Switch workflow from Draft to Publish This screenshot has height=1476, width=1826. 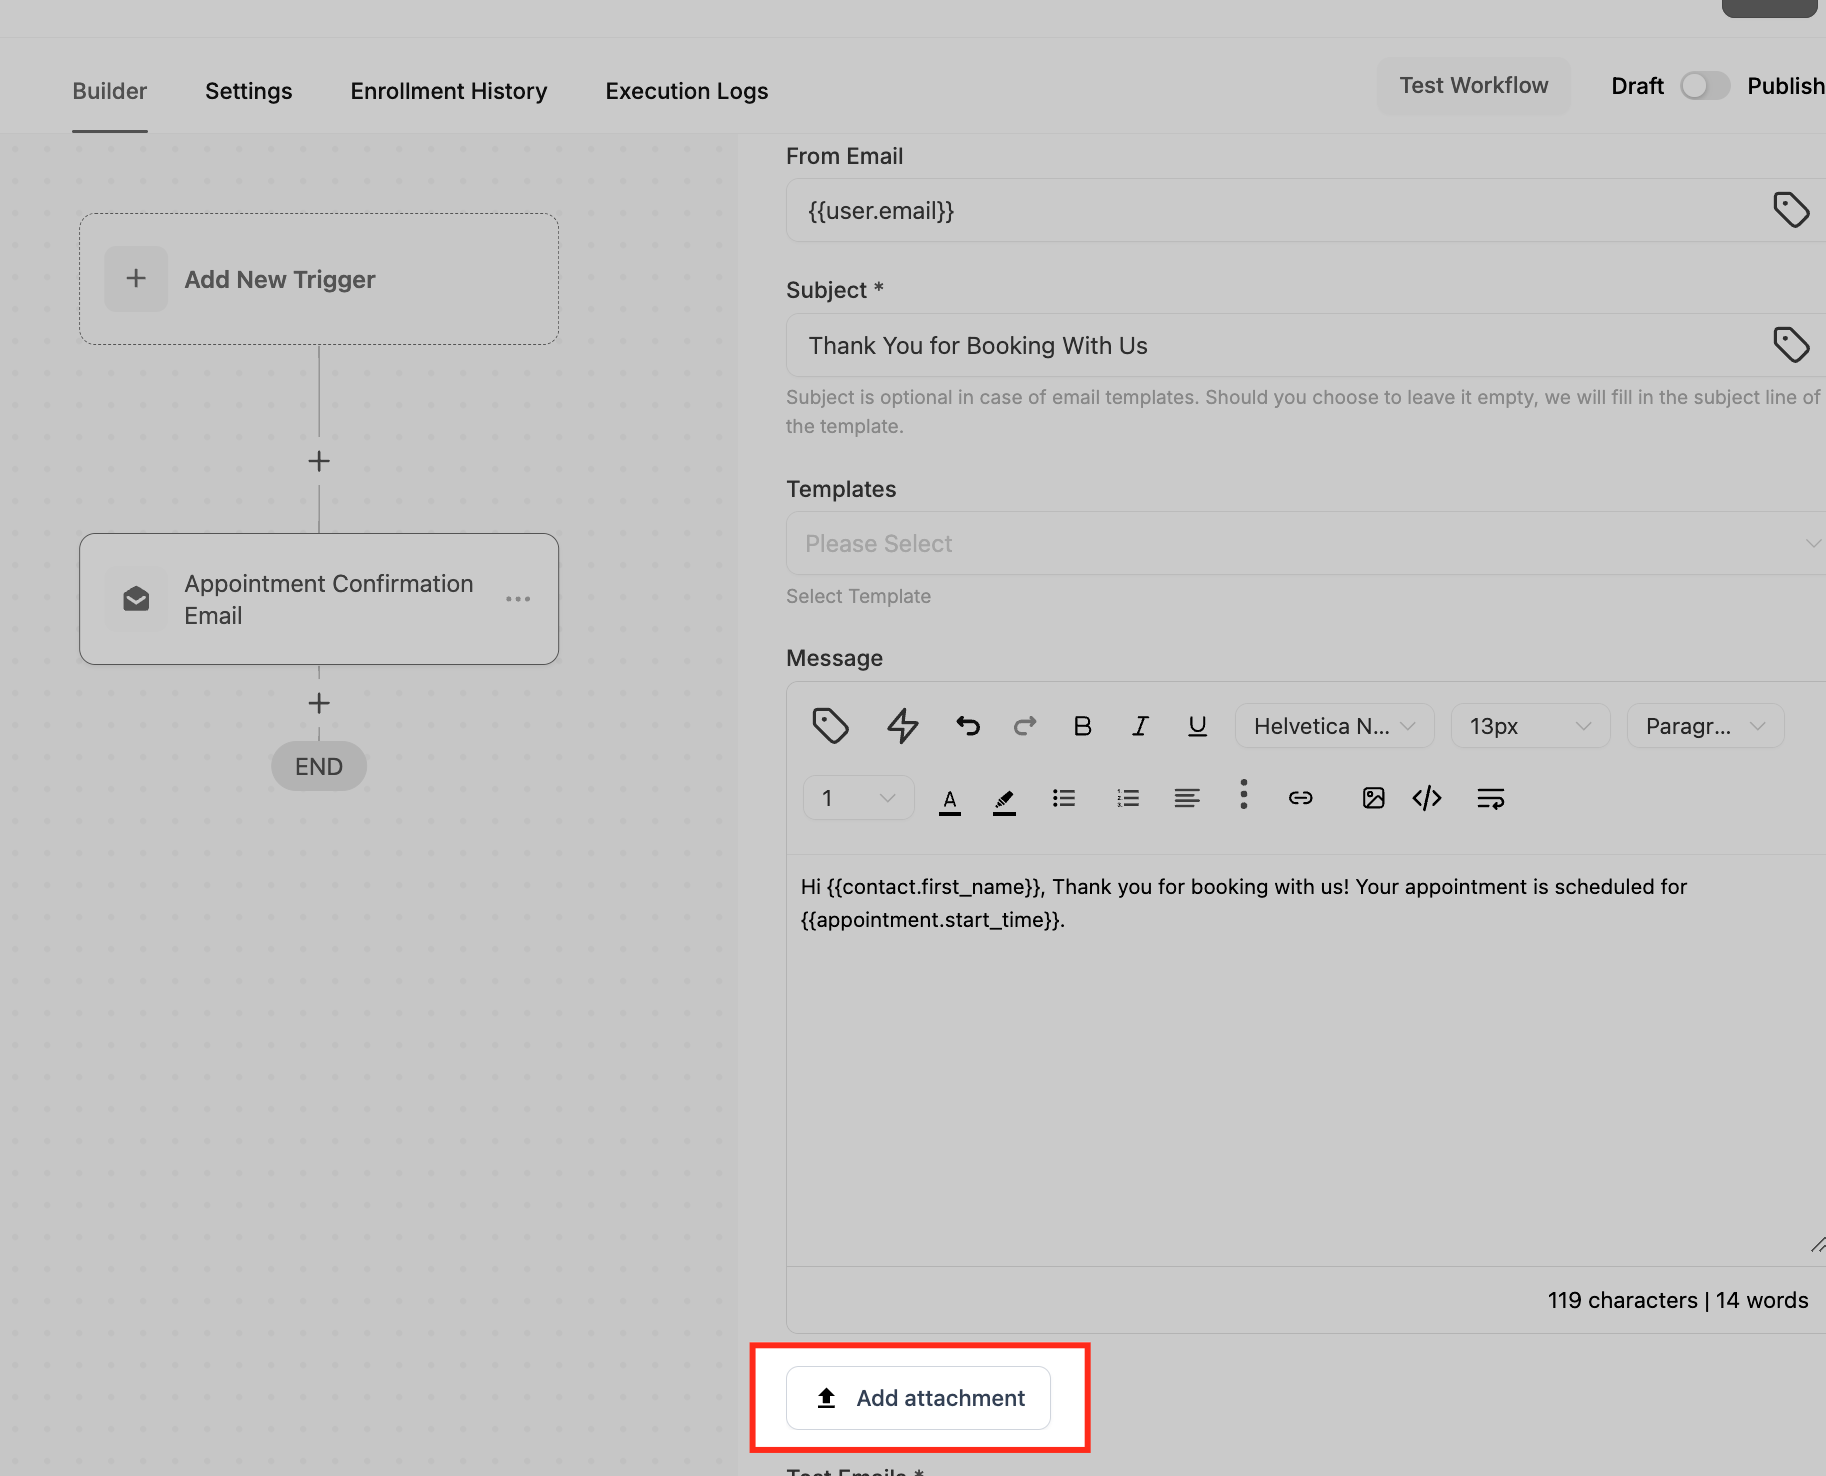coord(1704,86)
